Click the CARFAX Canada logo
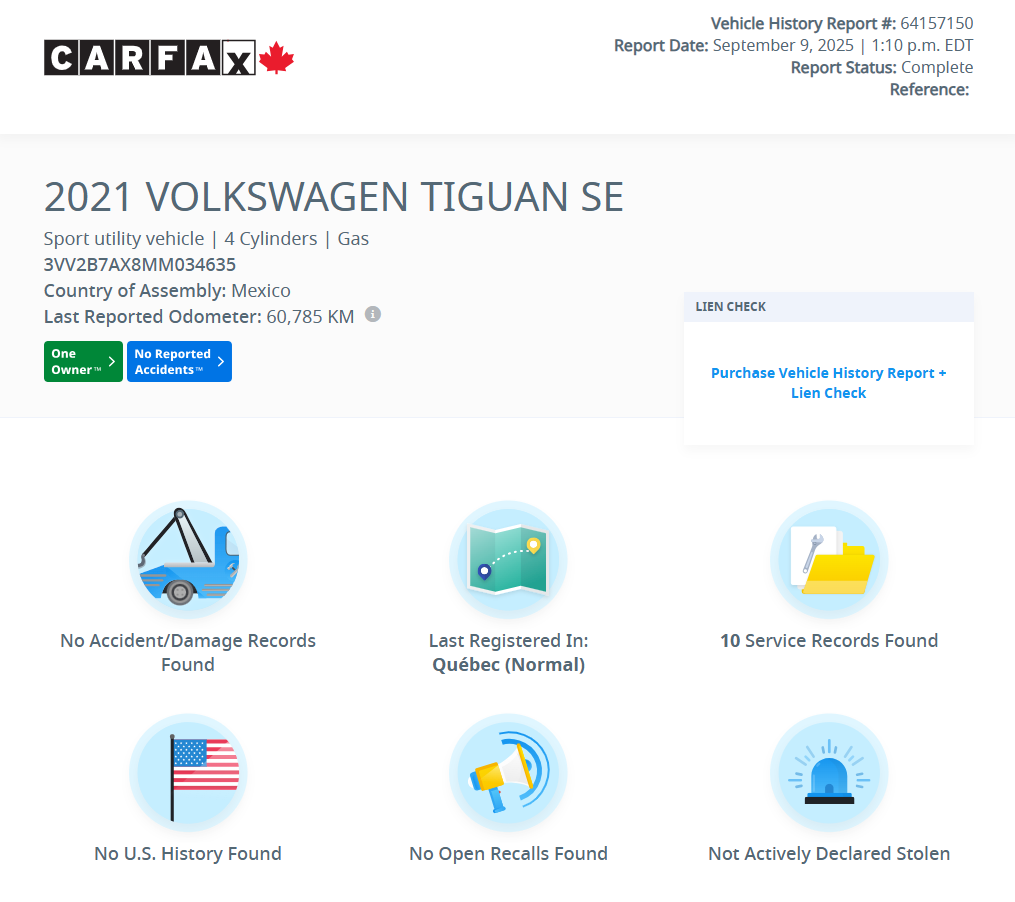Image resolution: width=1015 pixels, height=902 pixels. (168, 58)
